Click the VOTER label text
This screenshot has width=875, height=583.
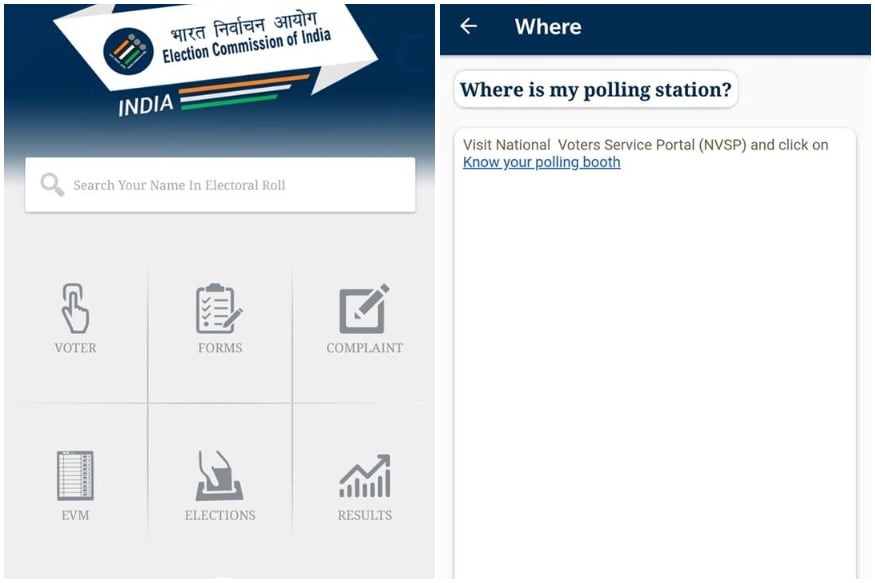coord(75,348)
